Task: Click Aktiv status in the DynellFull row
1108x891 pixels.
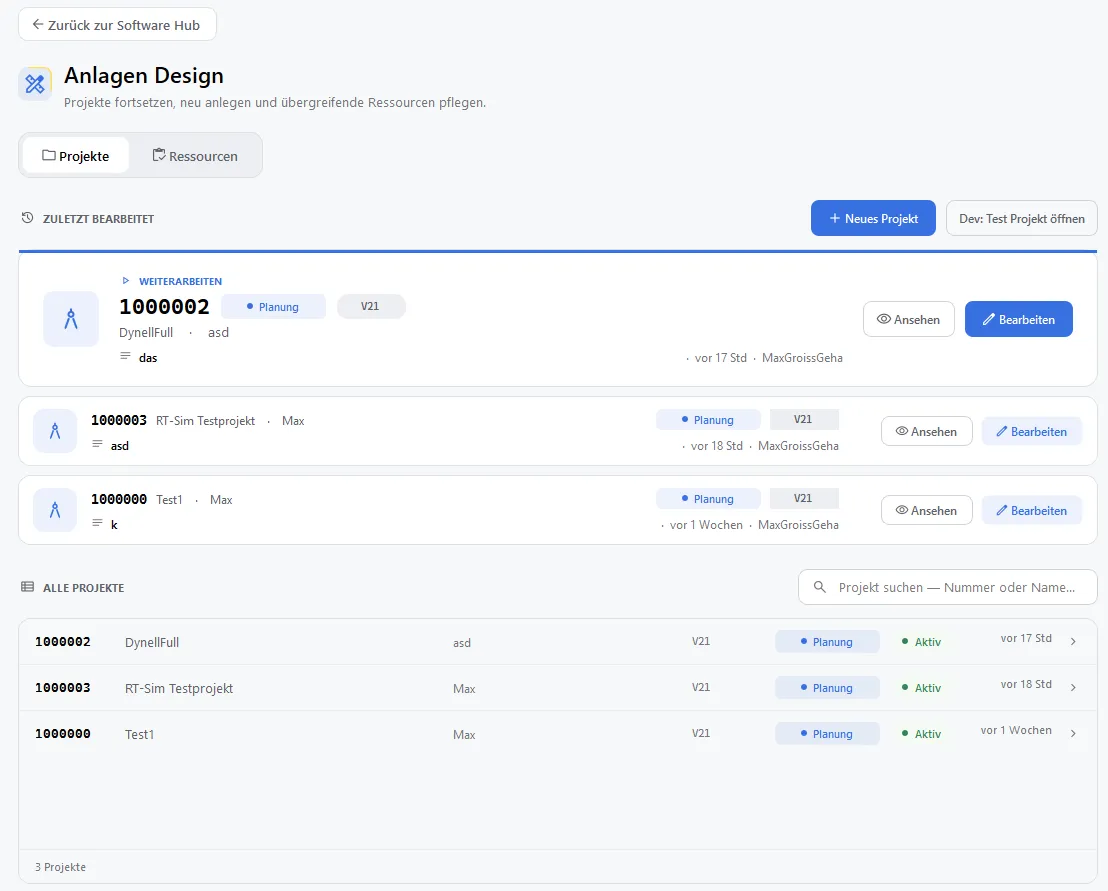Action: pos(921,642)
